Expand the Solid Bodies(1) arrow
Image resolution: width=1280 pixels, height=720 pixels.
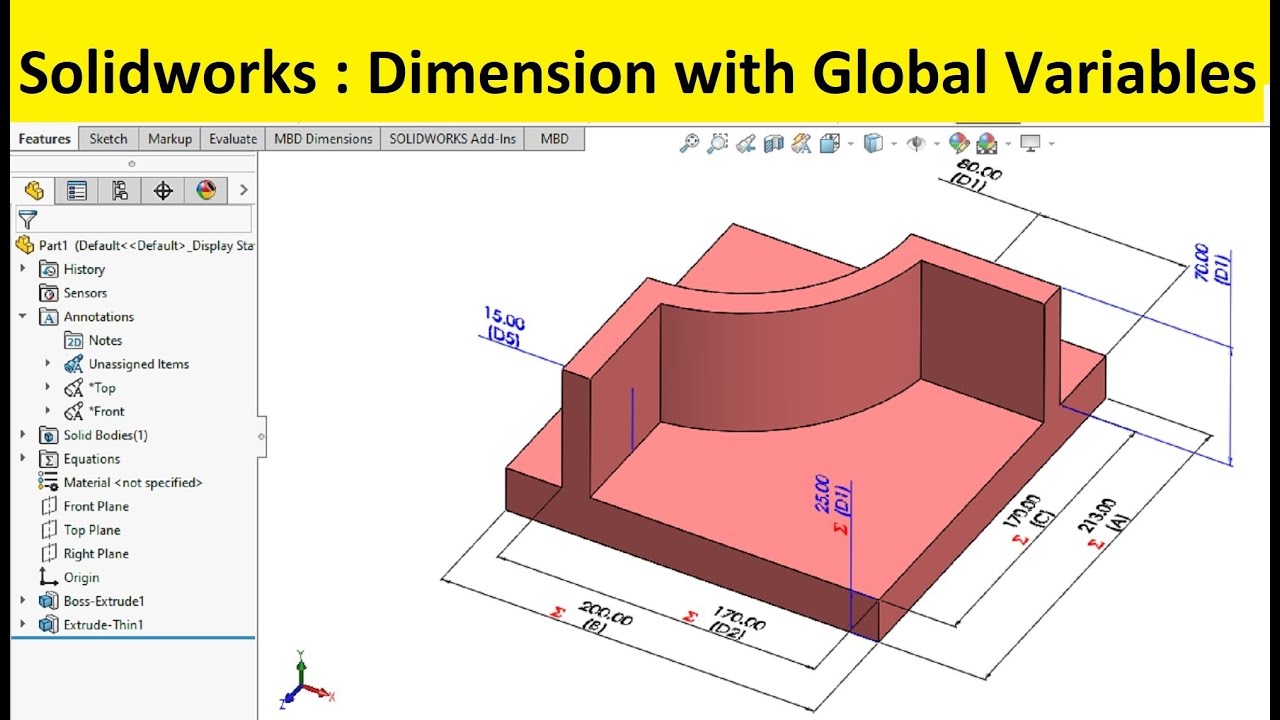(x=23, y=435)
